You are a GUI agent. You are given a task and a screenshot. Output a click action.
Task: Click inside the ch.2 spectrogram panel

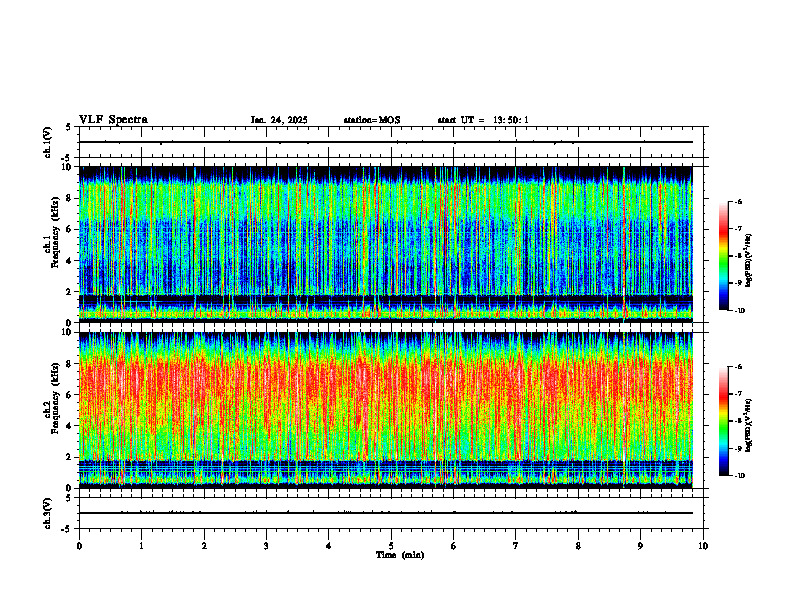386,410
